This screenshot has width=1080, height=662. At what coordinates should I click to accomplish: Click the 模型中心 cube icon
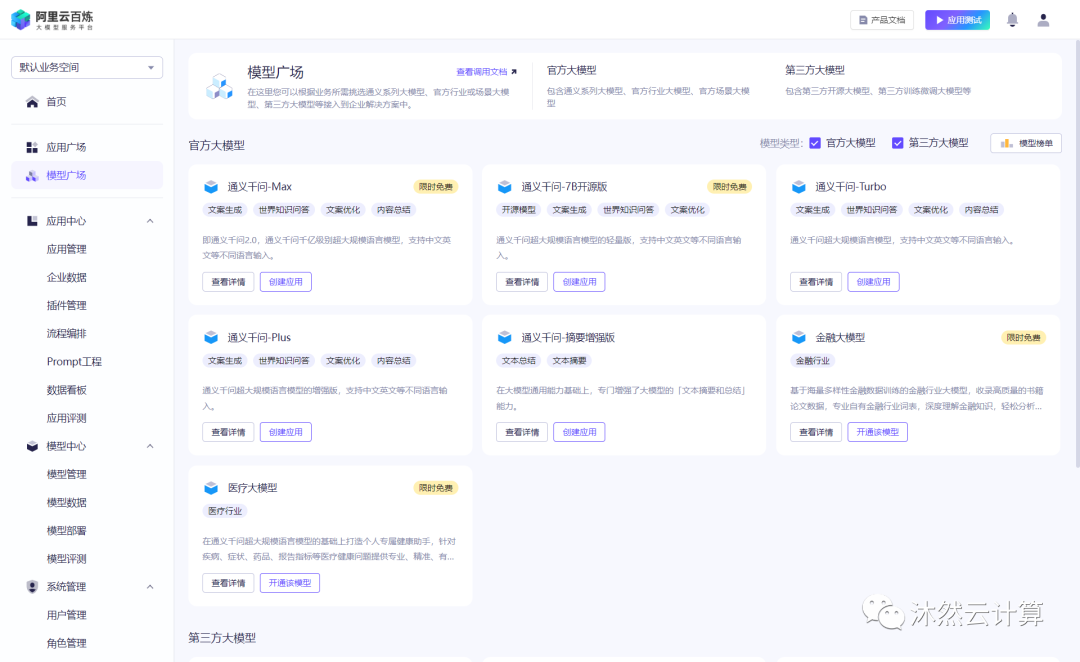(x=32, y=446)
